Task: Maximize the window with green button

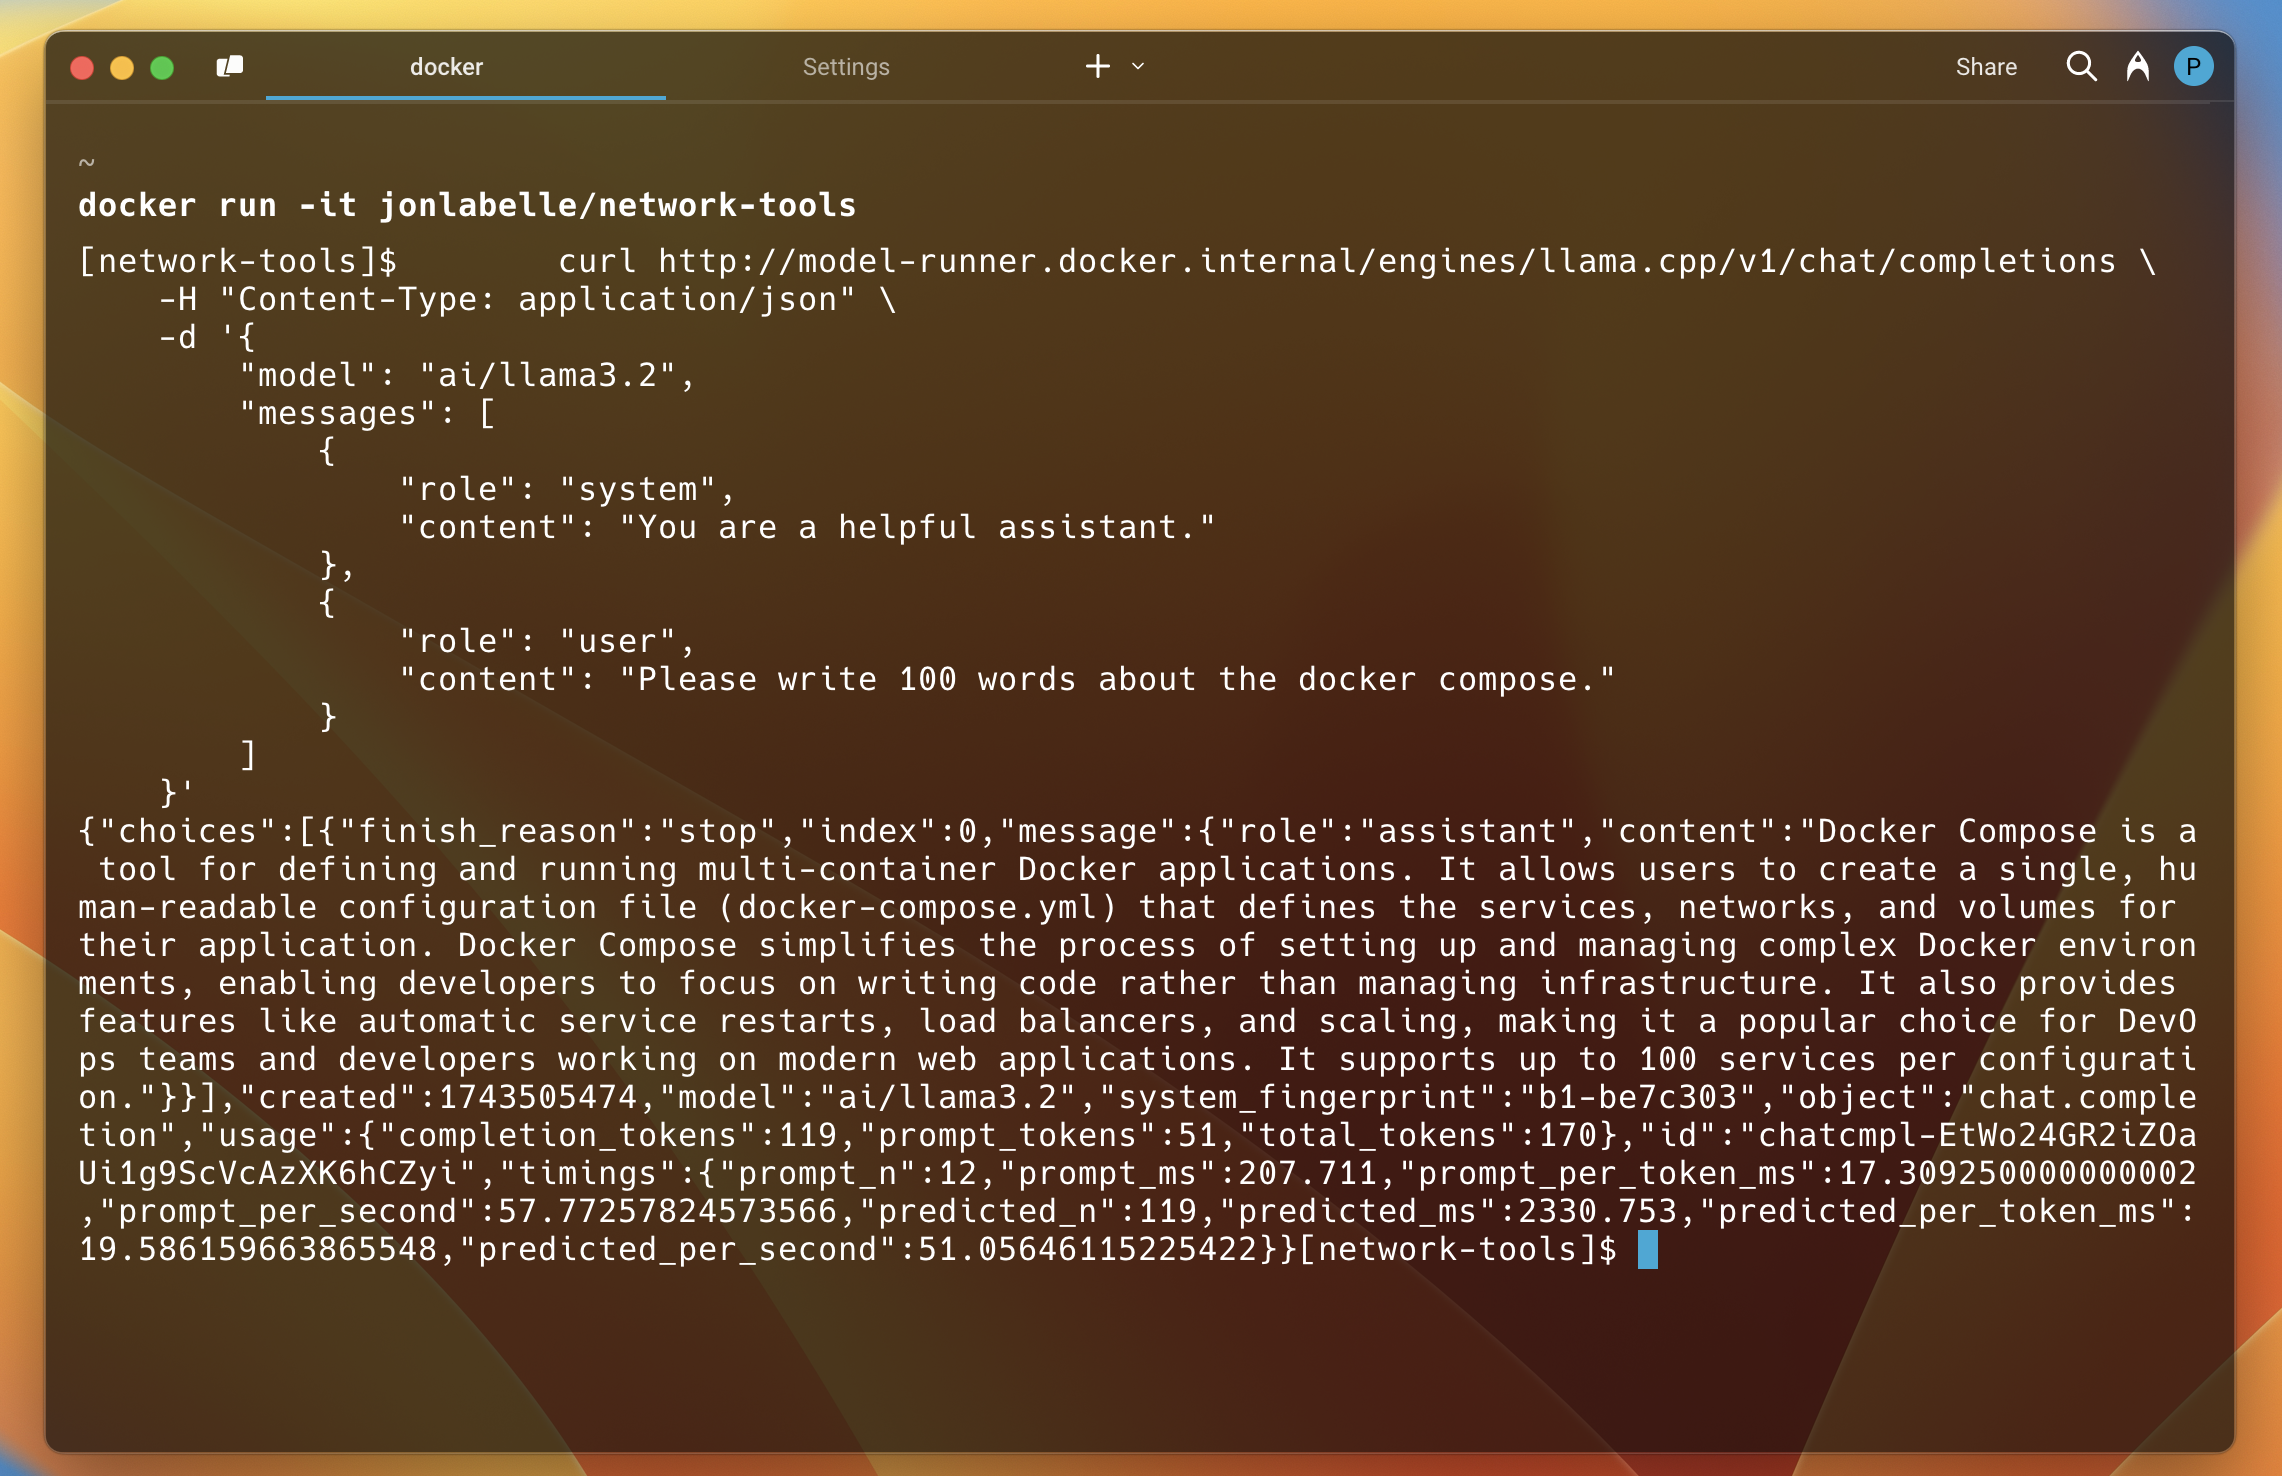Action: pyautogui.click(x=162, y=67)
